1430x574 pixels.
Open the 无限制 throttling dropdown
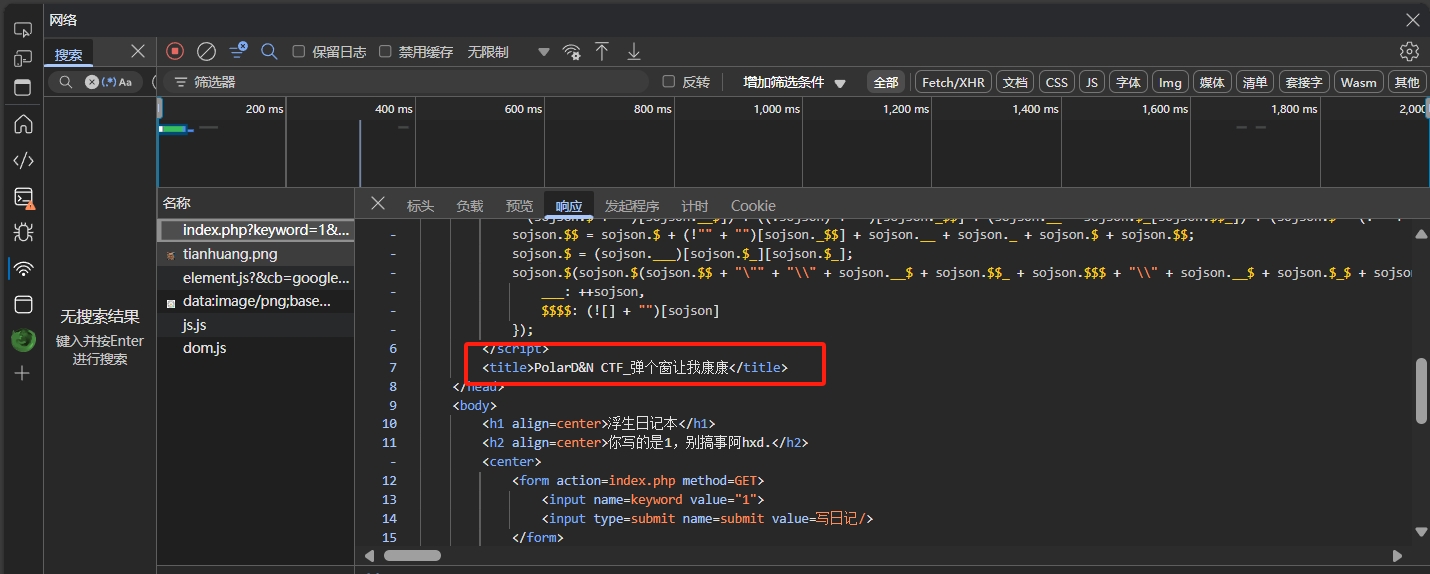click(x=509, y=51)
